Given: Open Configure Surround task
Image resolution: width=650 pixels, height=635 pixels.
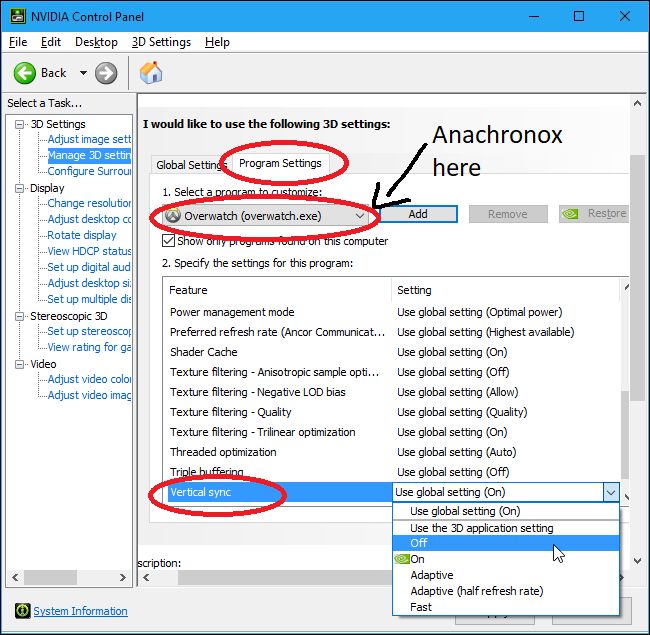Looking at the screenshot, I should [x=89, y=171].
